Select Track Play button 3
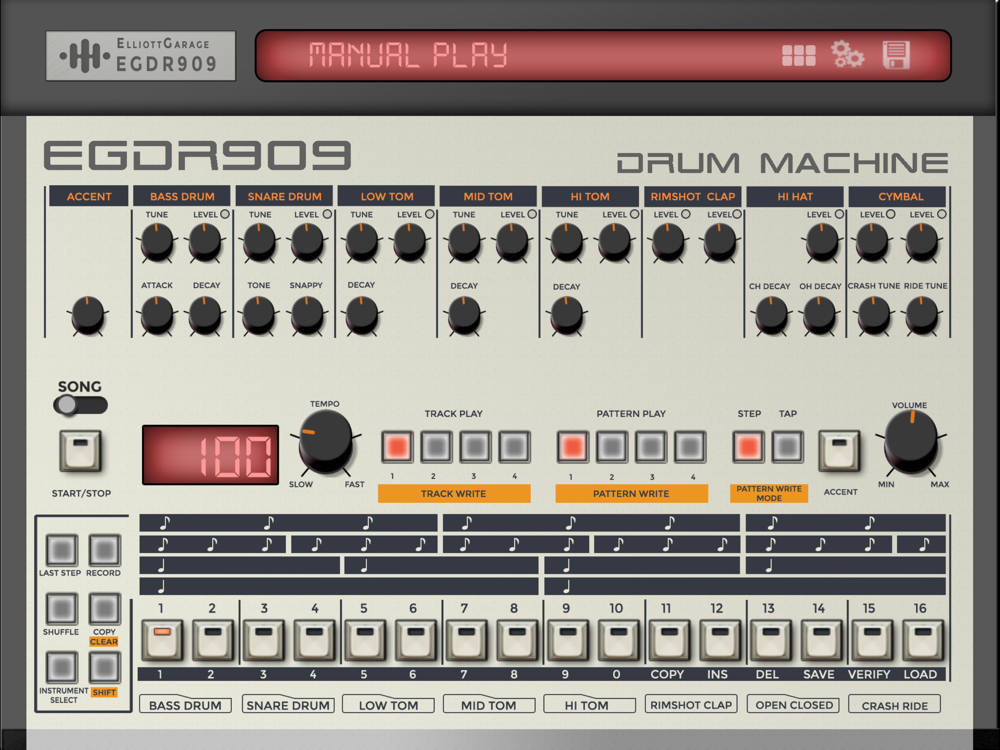The image size is (1000, 750). pos(475,446)
